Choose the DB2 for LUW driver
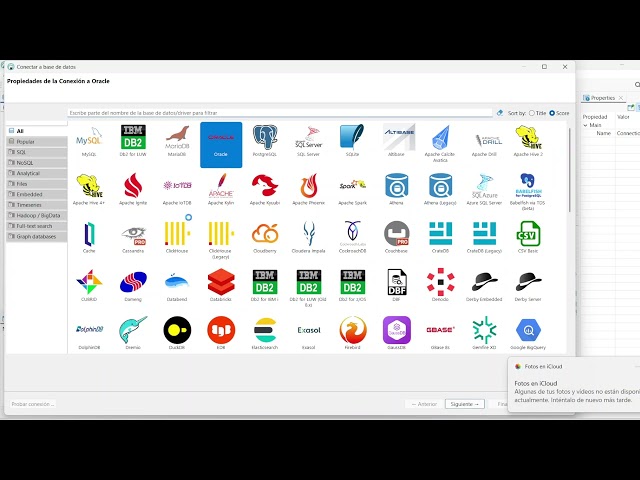Viewport: 640px width, 480px height. (133, 141)
